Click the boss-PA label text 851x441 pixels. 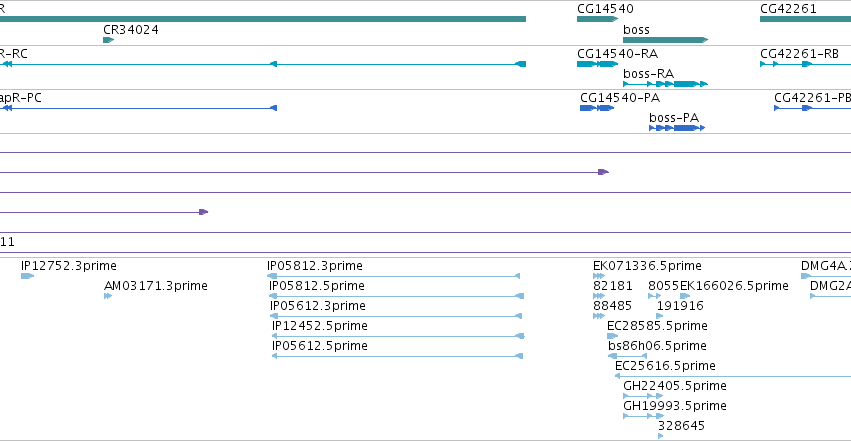click(674, 118)
